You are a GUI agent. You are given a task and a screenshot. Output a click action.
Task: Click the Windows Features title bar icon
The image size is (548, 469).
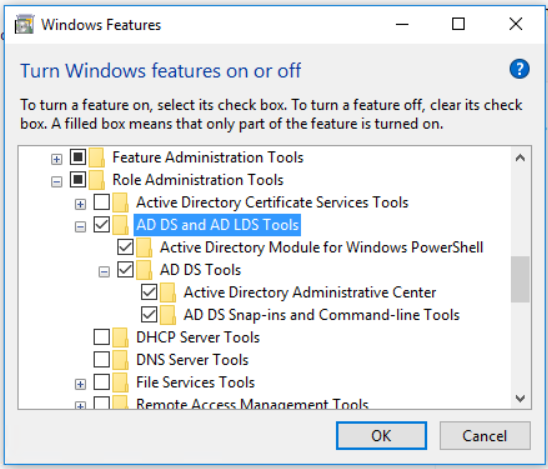24,24
